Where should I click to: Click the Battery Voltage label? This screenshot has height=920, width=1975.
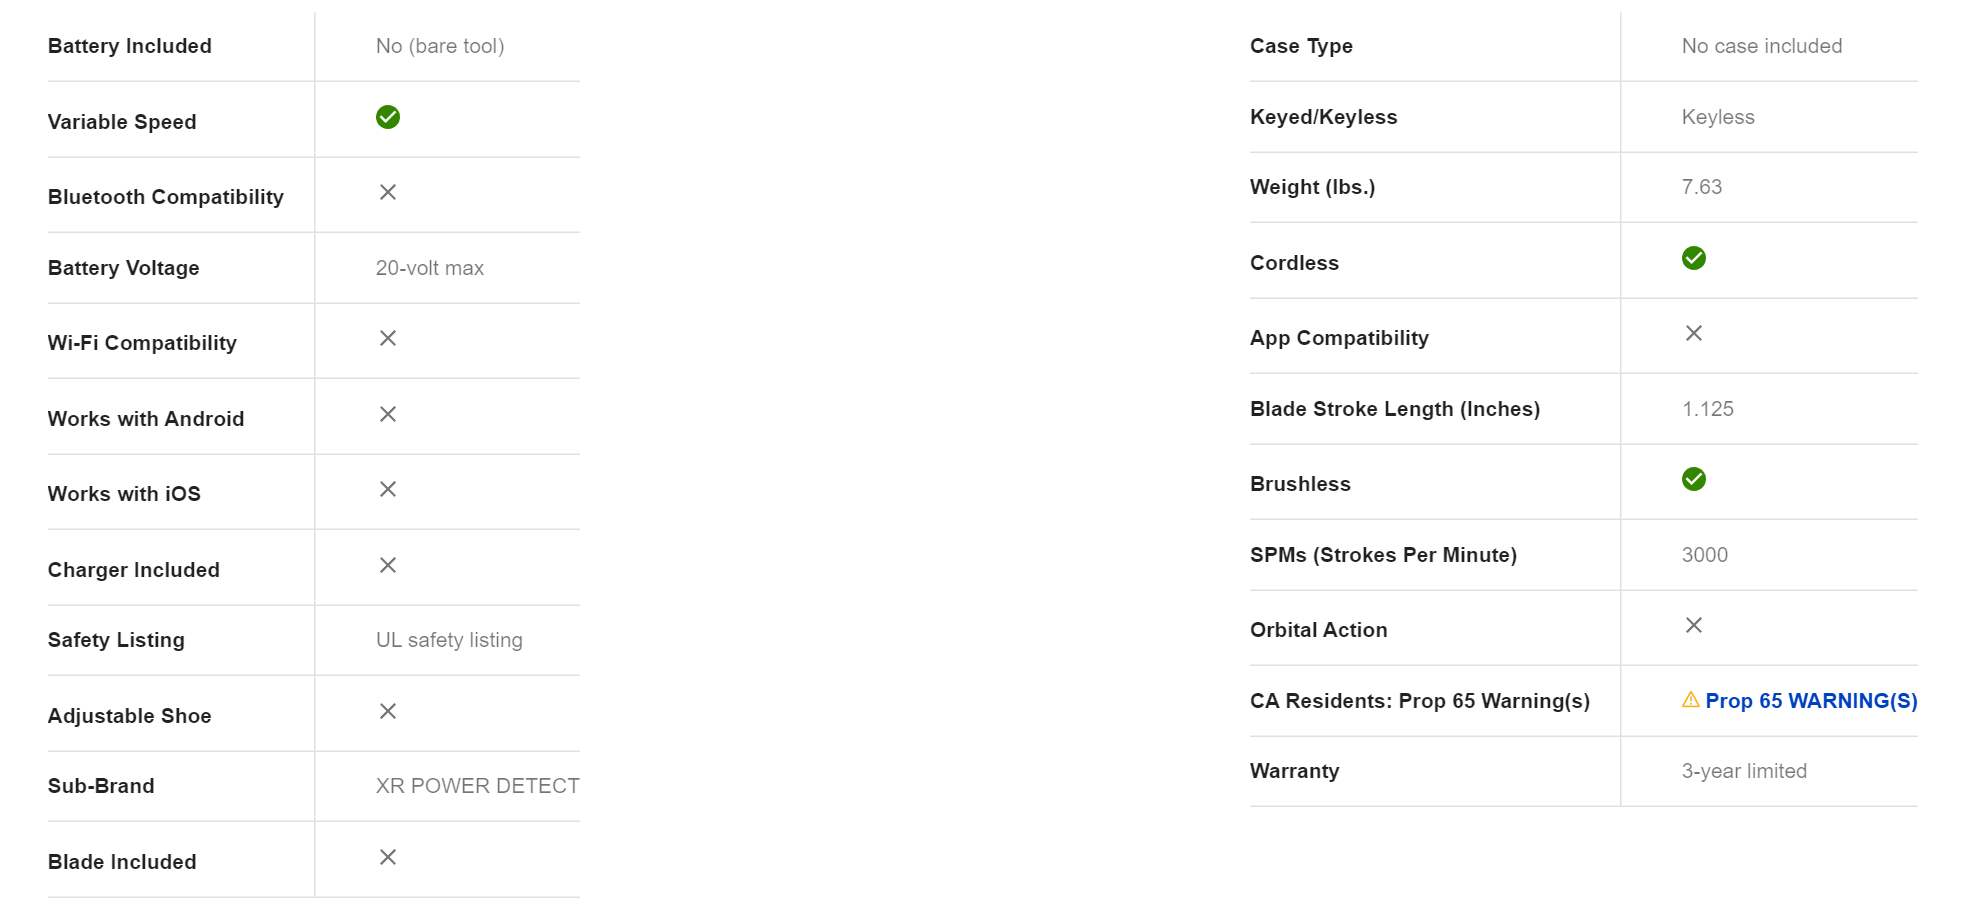coord(124,268)
